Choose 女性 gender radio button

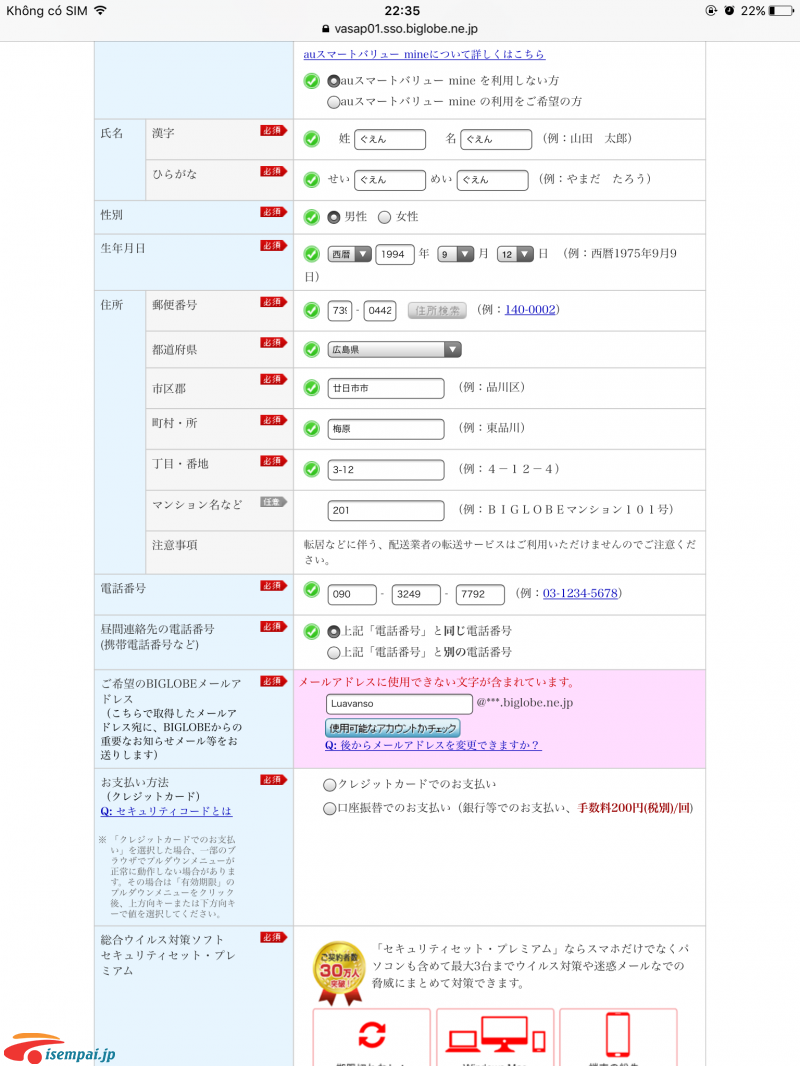point(385,217)
